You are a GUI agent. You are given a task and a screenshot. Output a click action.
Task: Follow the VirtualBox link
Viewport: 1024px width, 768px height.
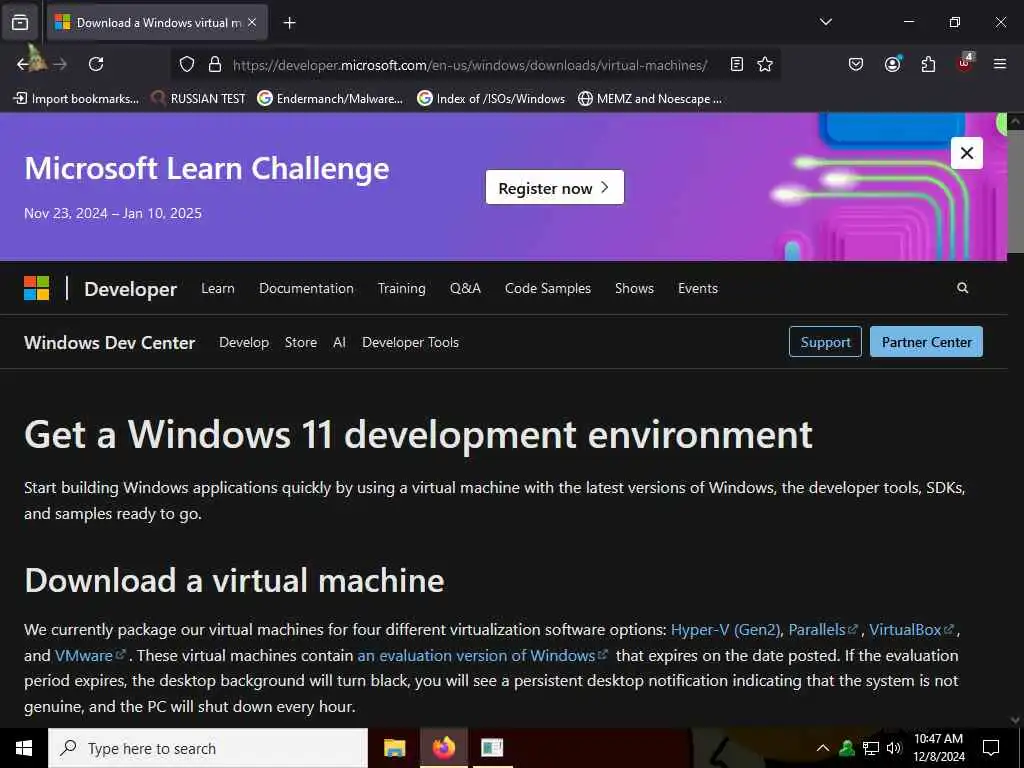tap(911, 630)
